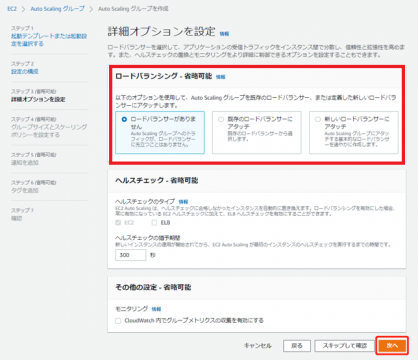Enable CloudWatch group metrics collection checkbox
This screenshot has height=360, width=418.
point(118,321)
